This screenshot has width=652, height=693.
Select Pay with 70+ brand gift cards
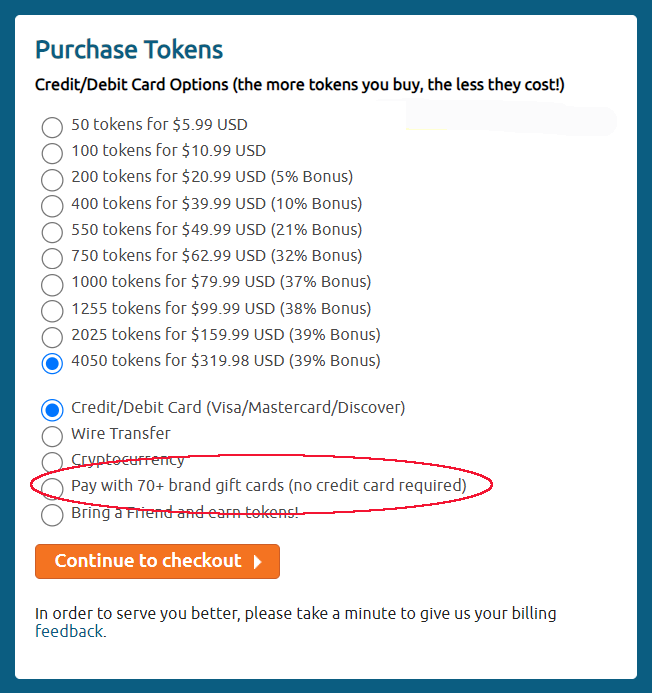(x=52, y=487)
